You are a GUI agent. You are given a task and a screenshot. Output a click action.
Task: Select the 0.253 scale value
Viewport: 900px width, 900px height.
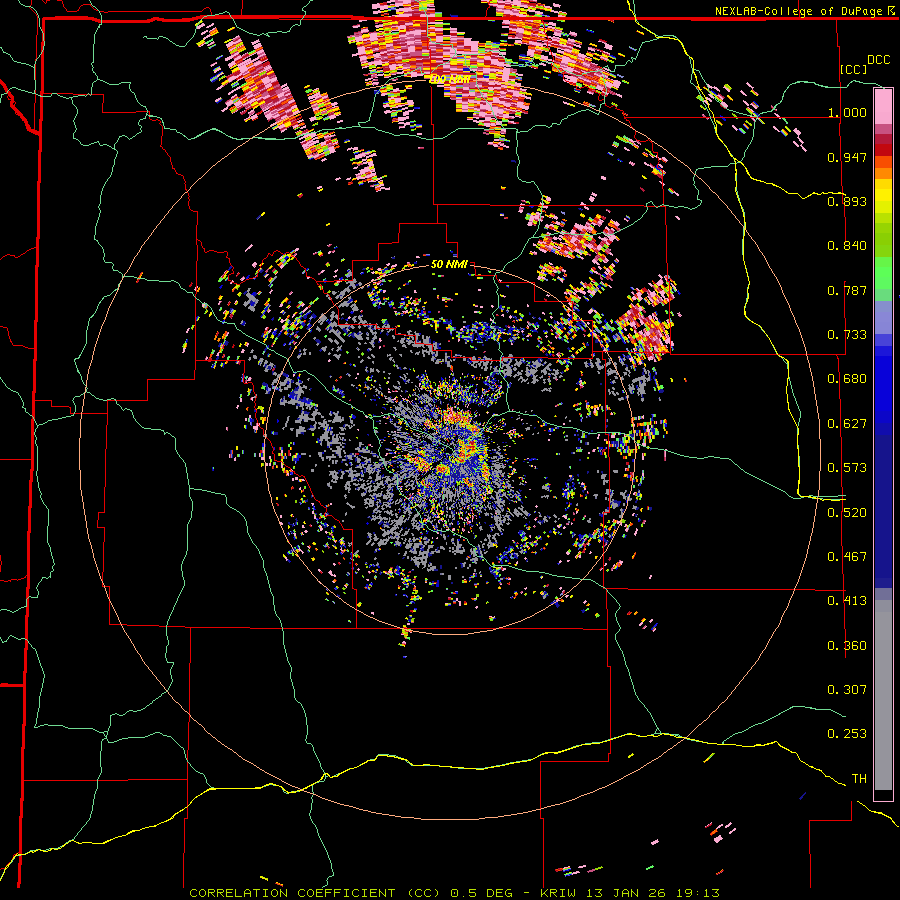(x=847, y=734)
